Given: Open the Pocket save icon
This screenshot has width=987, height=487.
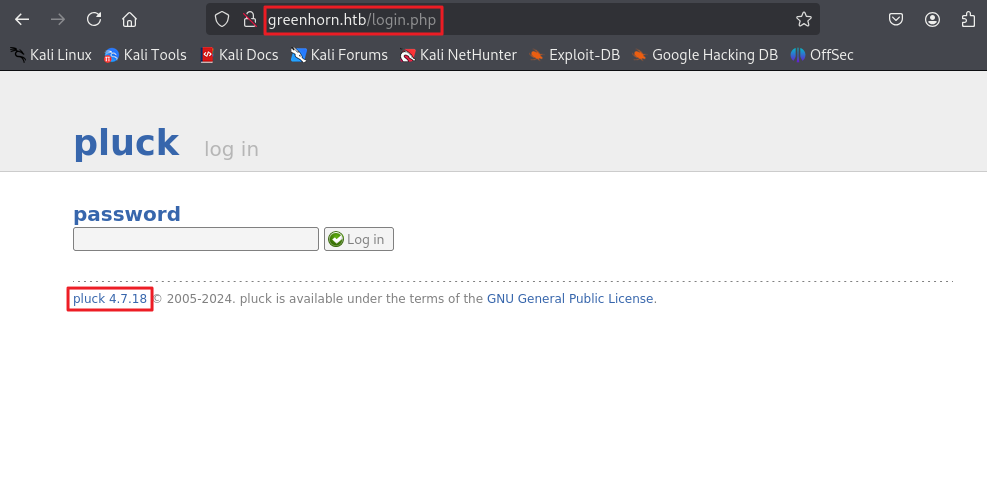Looking at the screenshot, I should pyautogui.click(x=896, y=20).
